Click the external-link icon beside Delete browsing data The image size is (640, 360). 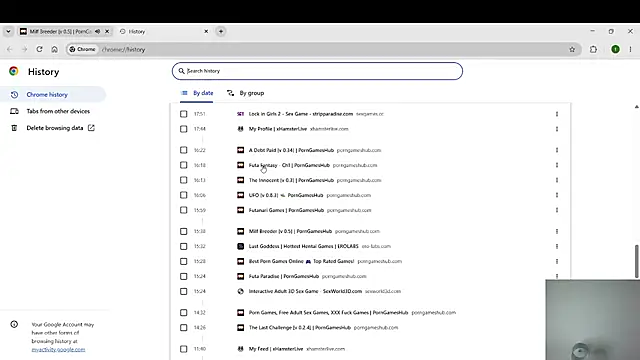91,128
